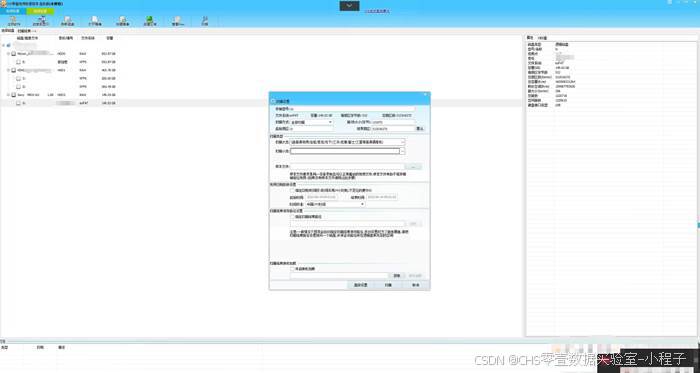Screen dimensions: 700x373
Task: Click the end time field in the dialog
Action: pyautogui.click(x=382, y=197)
